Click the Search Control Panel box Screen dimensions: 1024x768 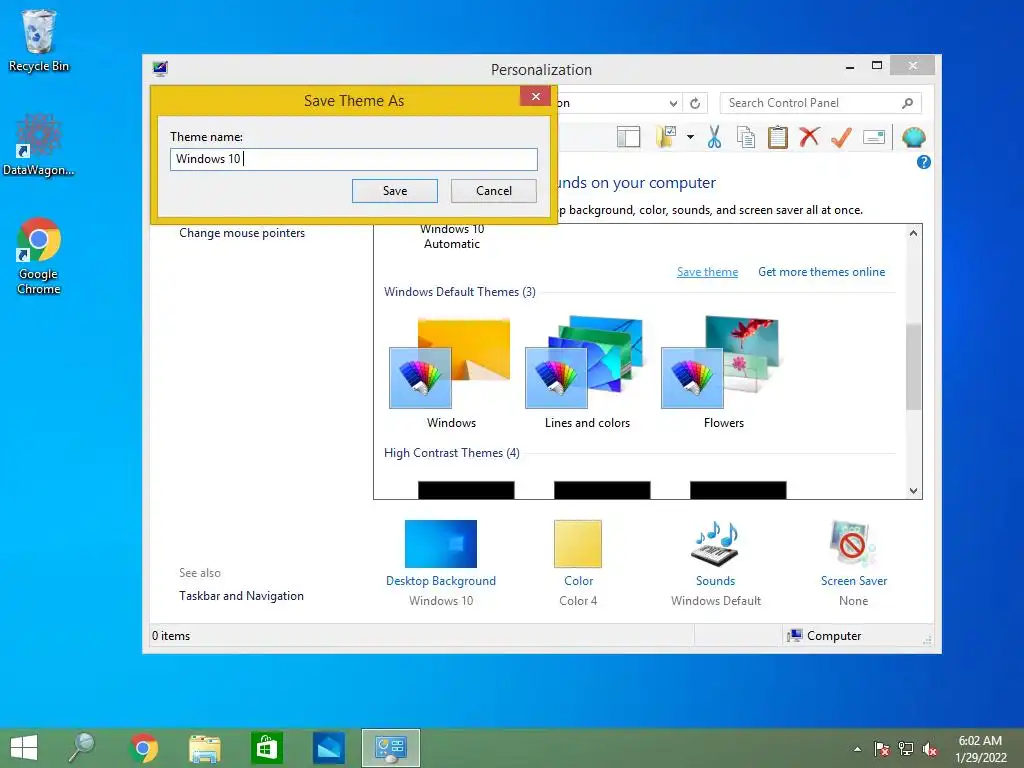pos(821,103)
